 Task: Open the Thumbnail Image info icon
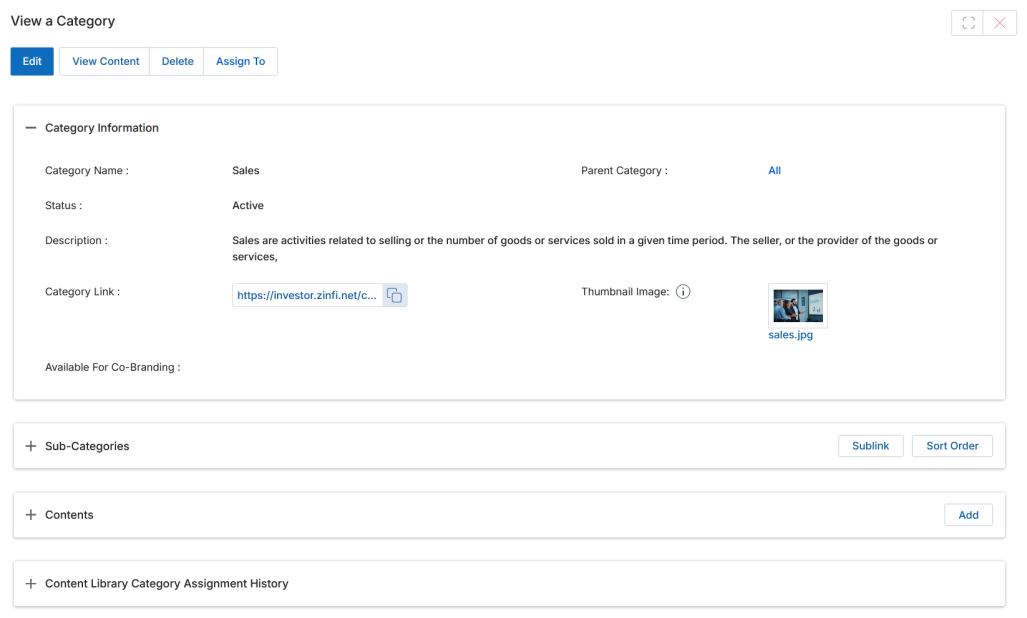point(682,292)
